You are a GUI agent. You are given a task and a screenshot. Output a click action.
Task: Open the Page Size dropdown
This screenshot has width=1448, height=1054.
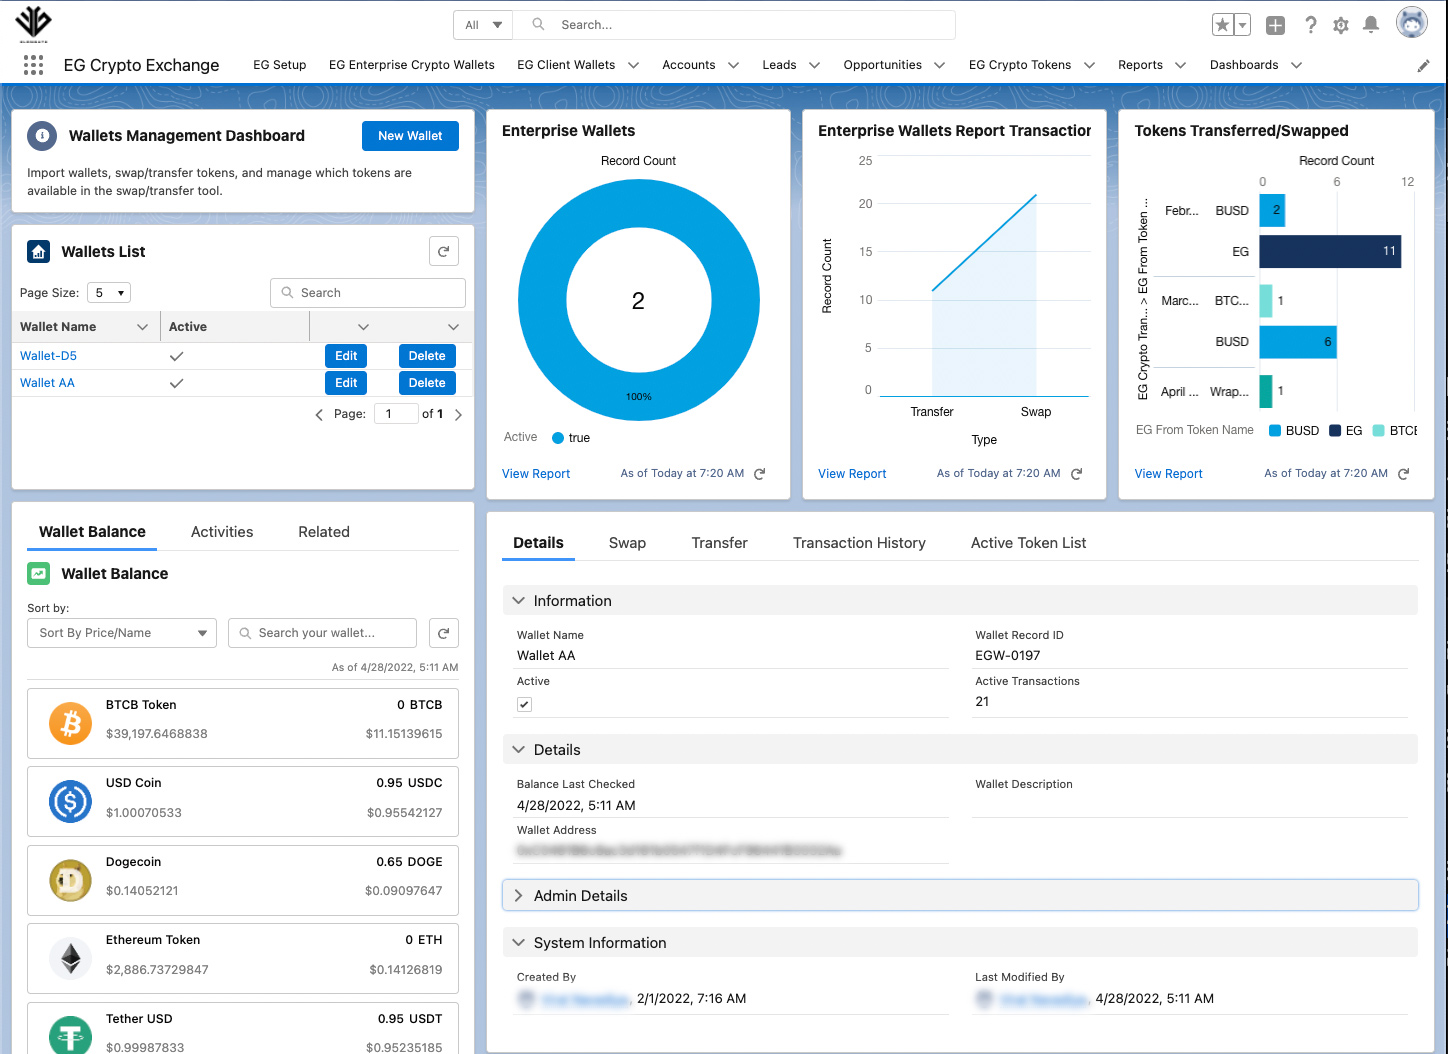109,293
